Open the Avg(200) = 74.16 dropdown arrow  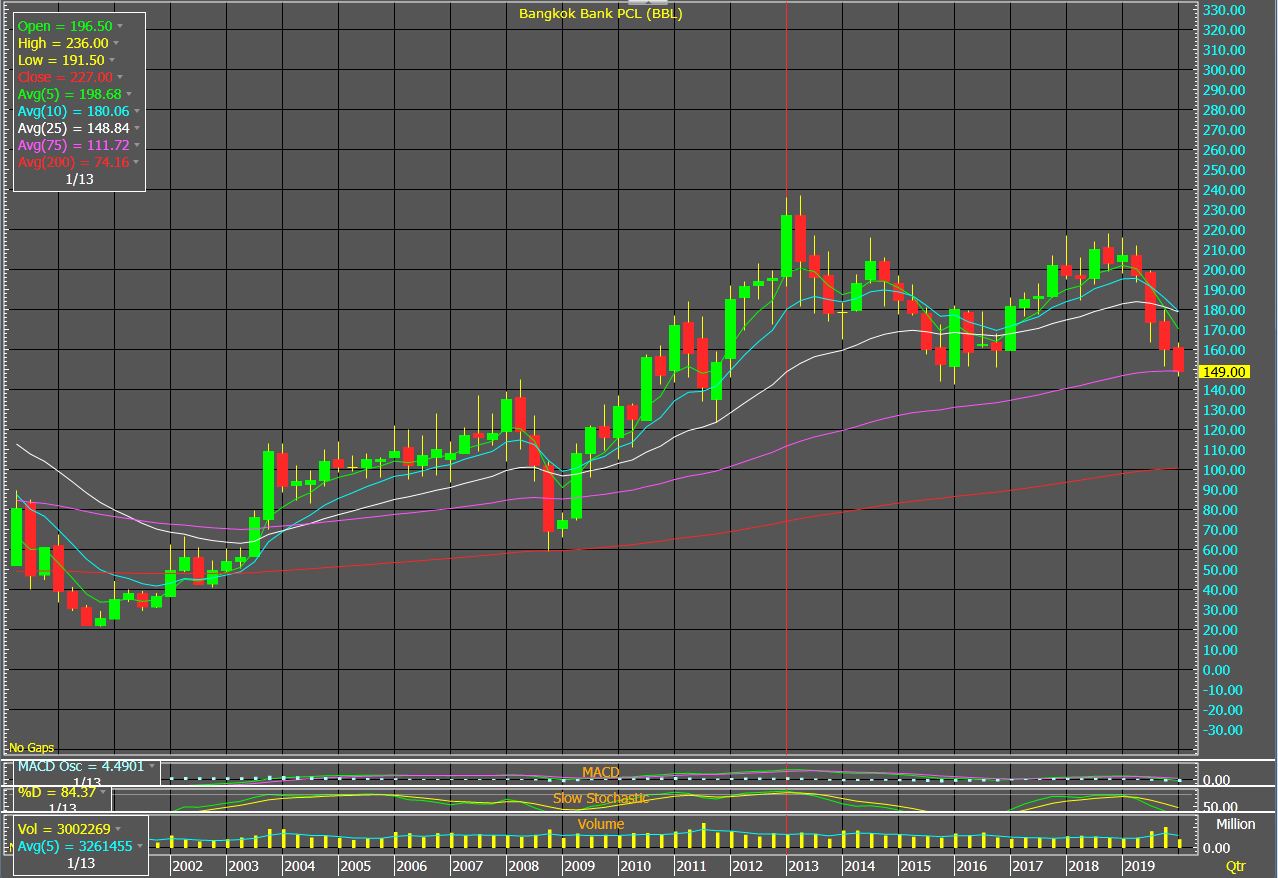coord(136,163)
